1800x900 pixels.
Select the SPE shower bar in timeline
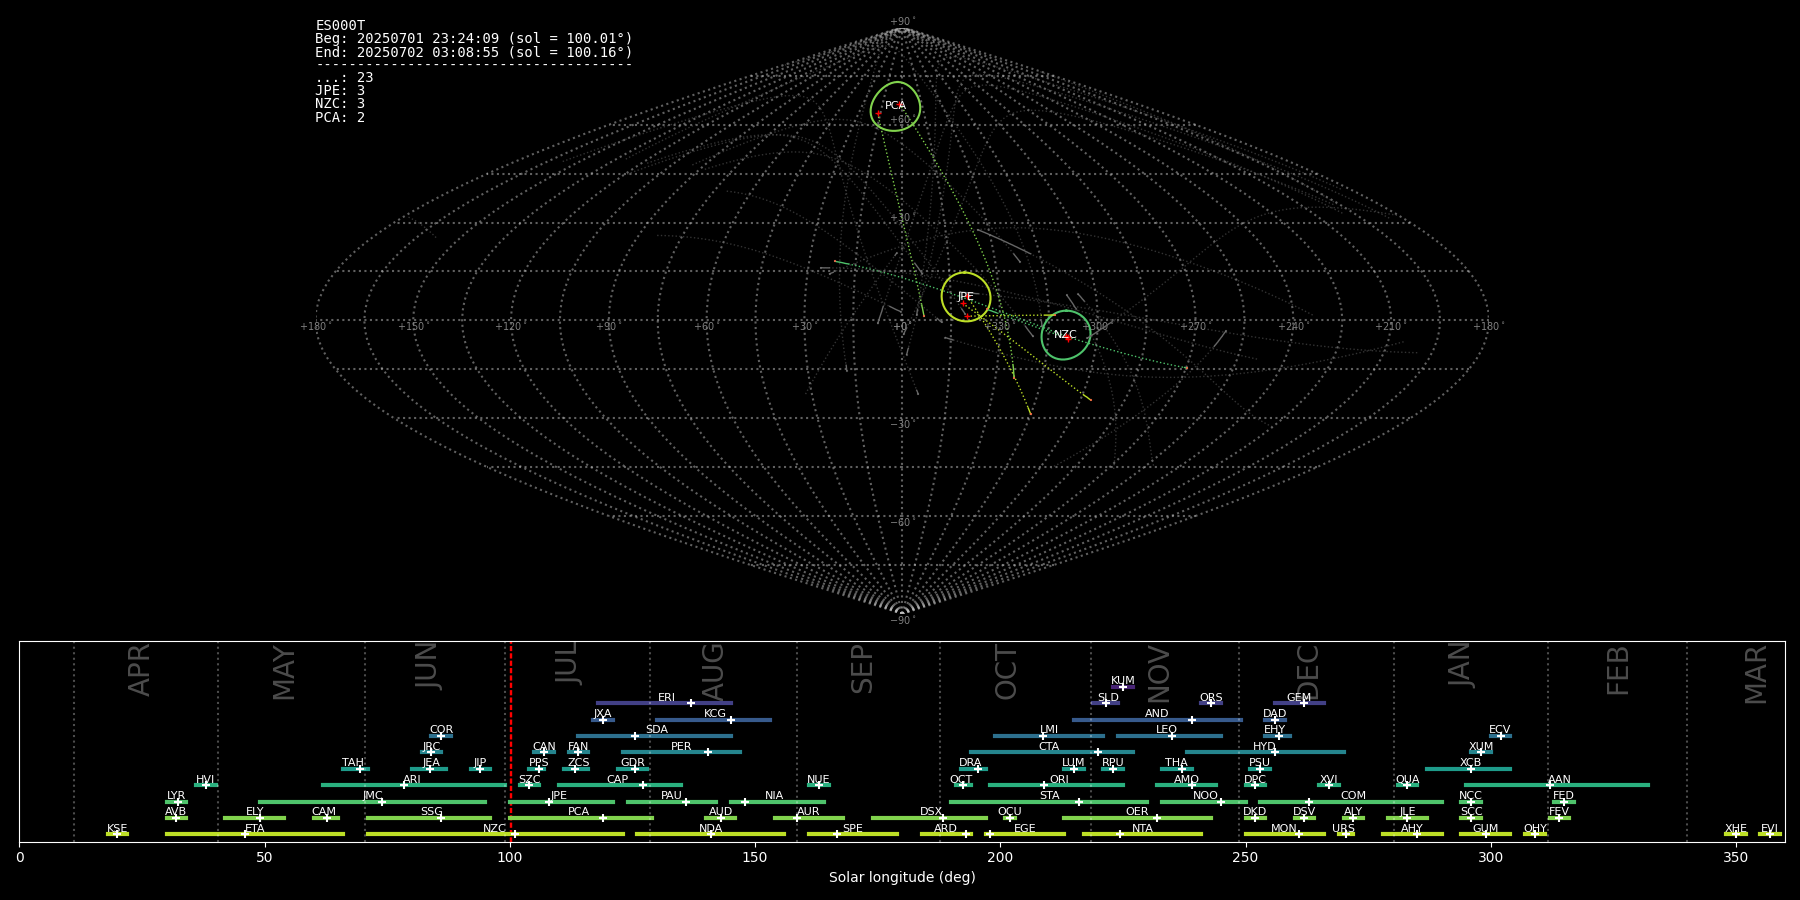coord(852,834)
